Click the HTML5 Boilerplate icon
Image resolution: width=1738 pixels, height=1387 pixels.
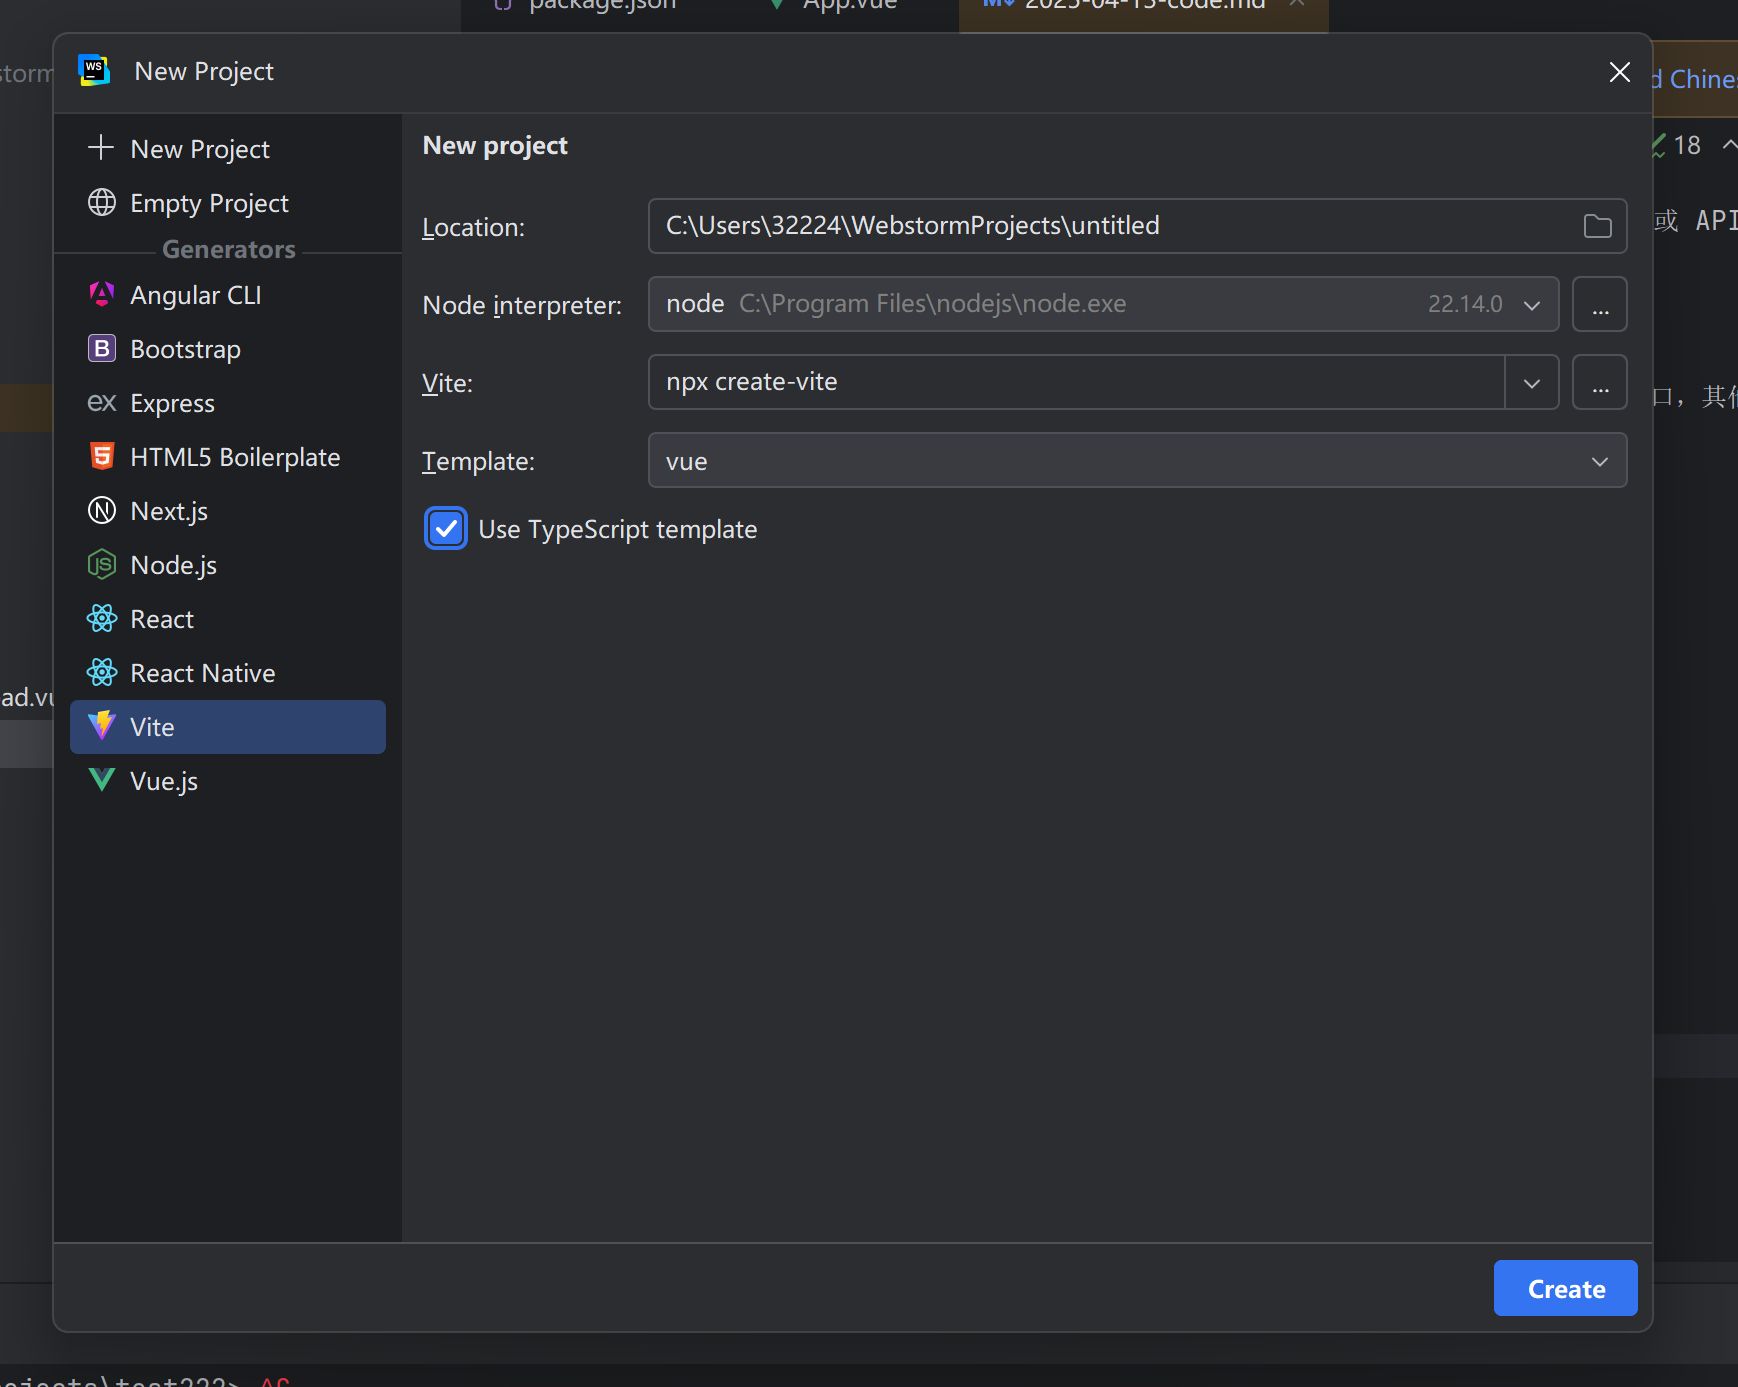click(x=102, y=457)
